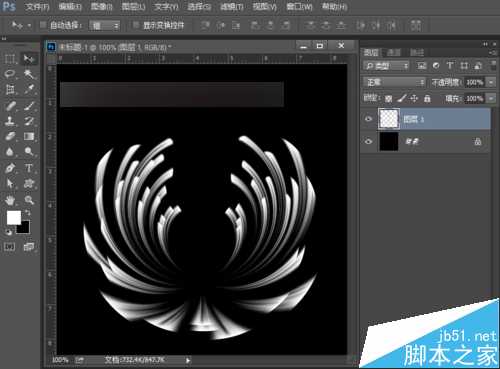Open the 窗口(W) menu

point(299,7)
